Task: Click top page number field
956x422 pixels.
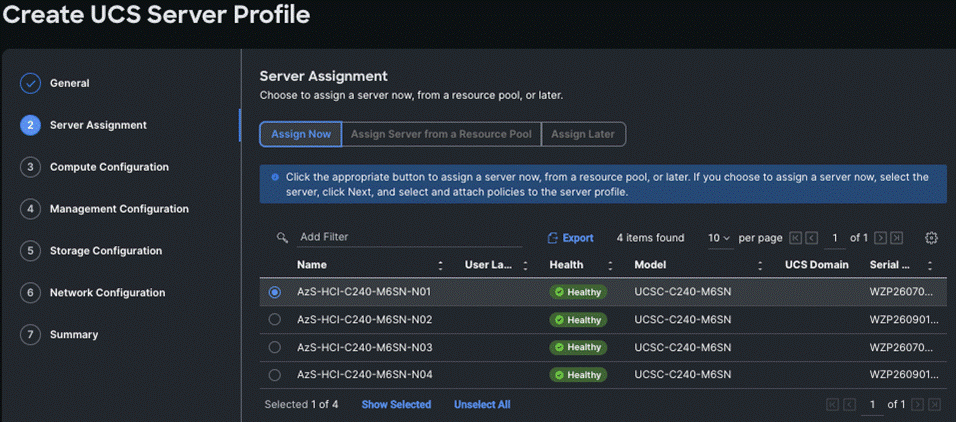Action: (x=835, y=238)
